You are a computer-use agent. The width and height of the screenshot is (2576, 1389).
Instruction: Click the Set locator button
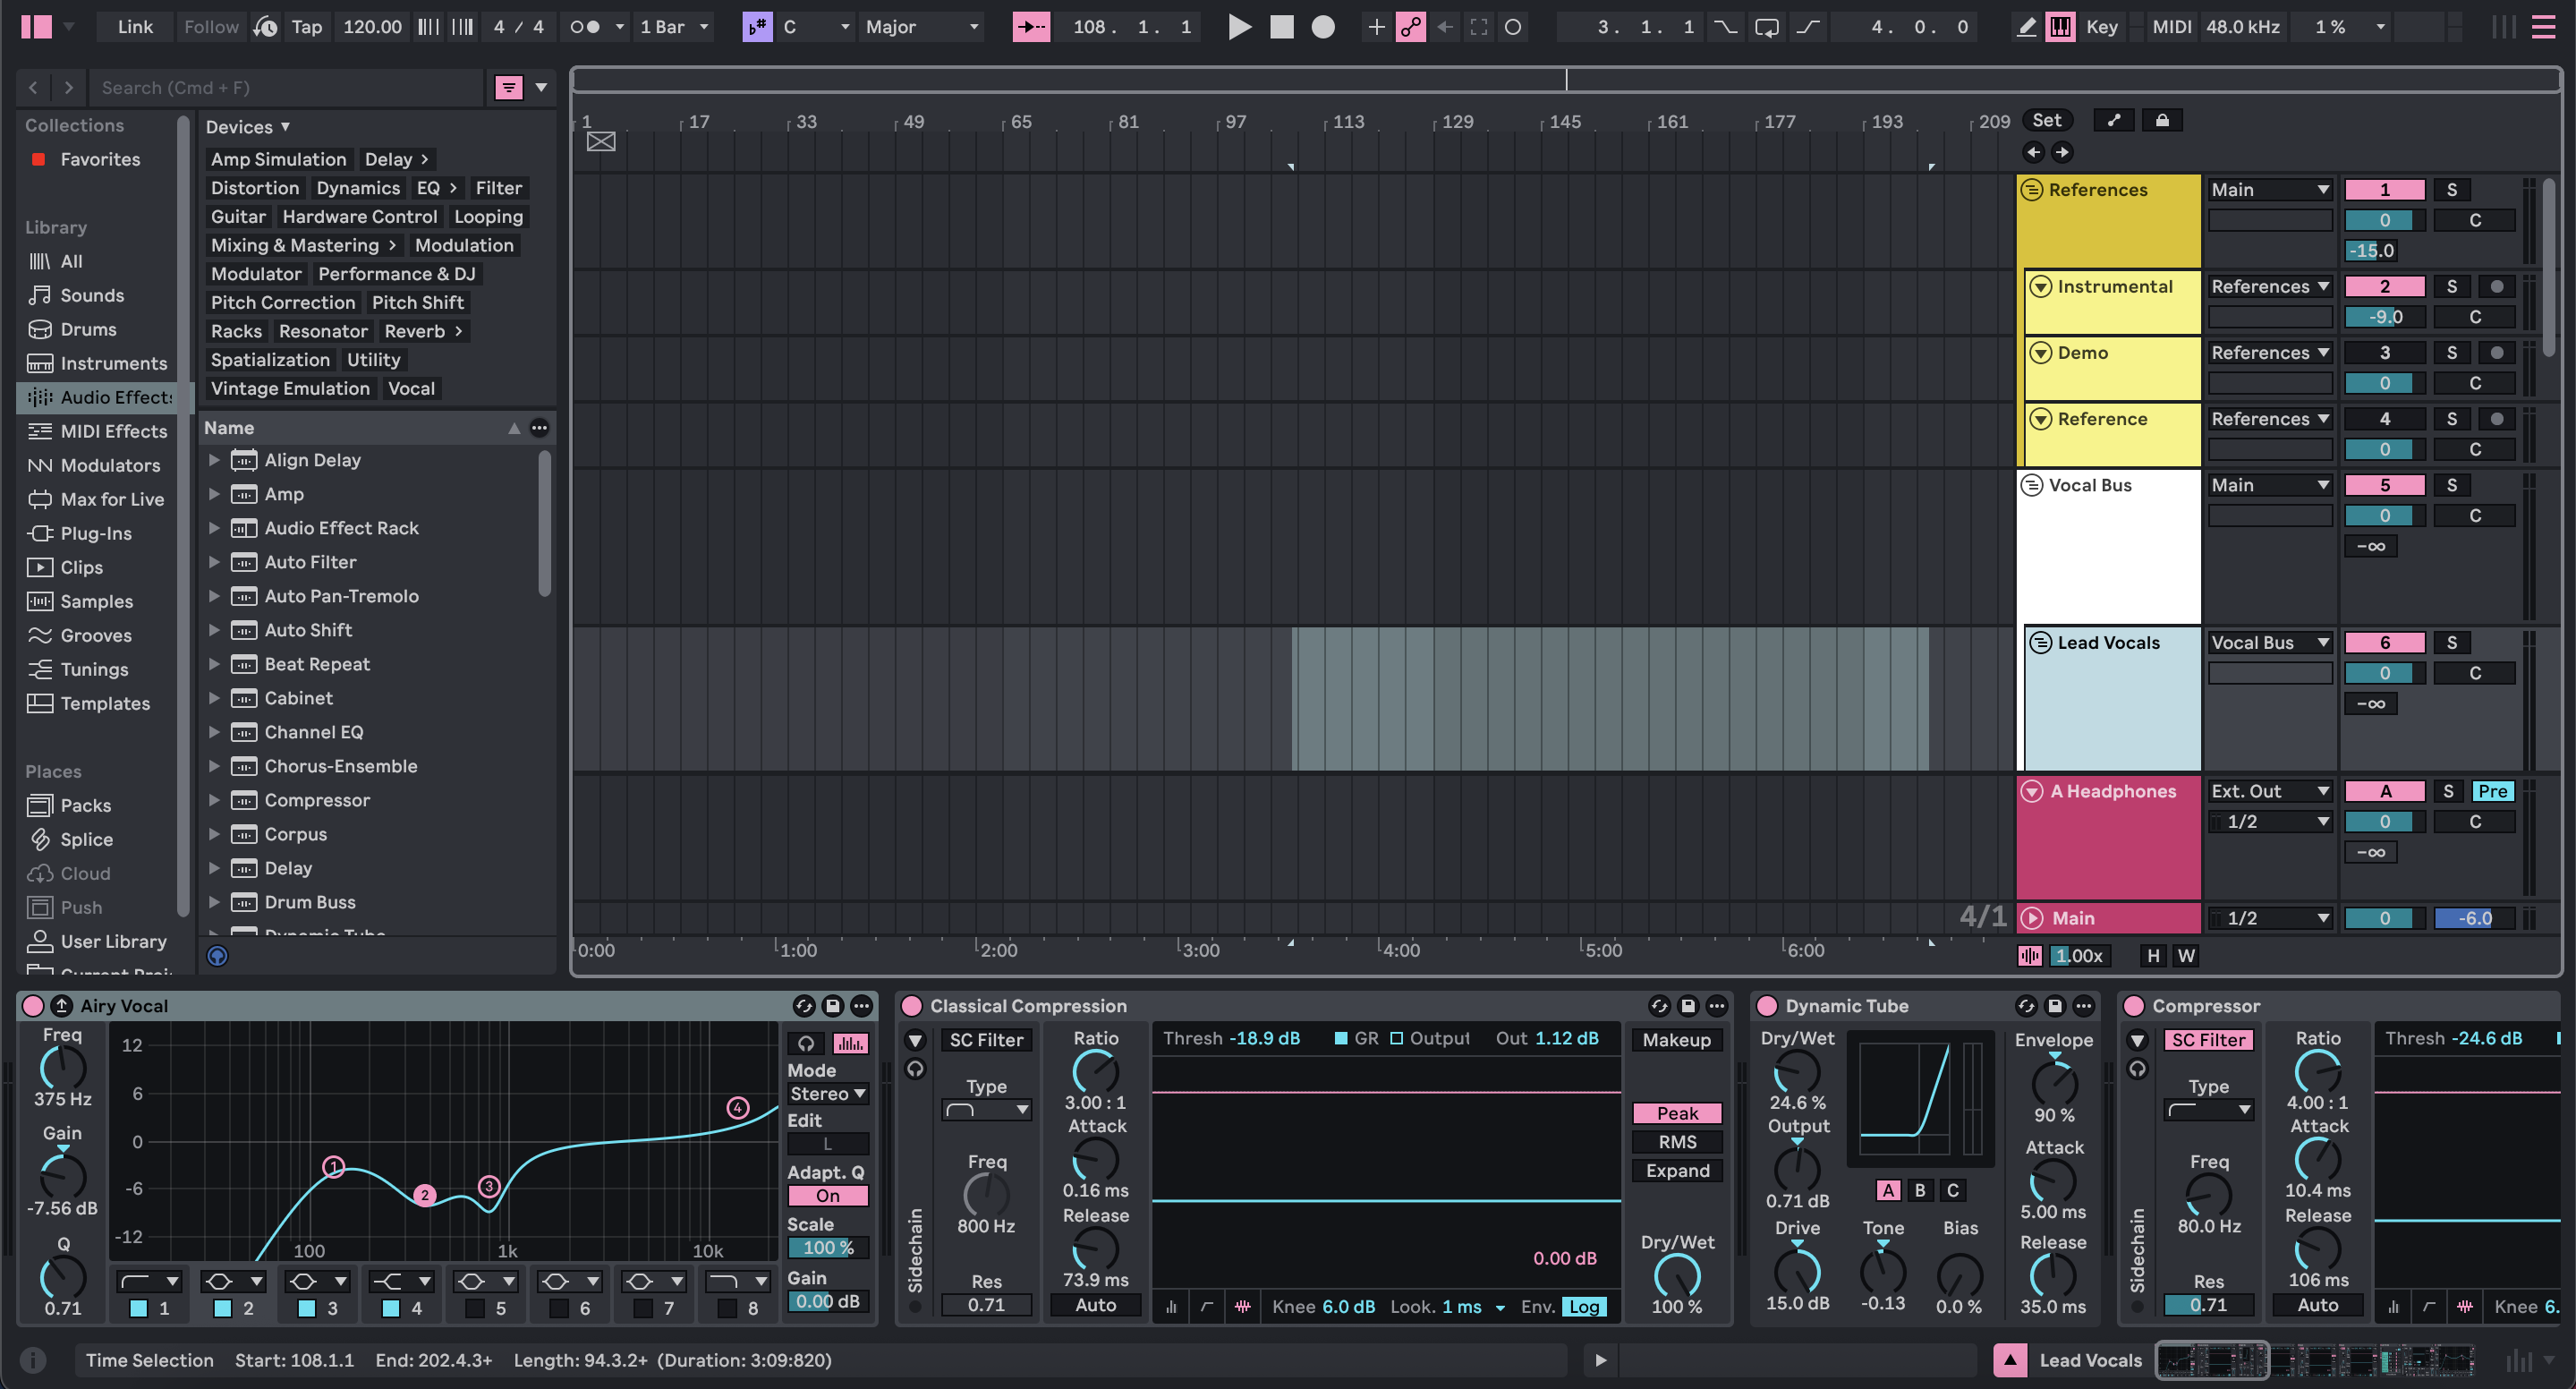[x=2047, y=120]
